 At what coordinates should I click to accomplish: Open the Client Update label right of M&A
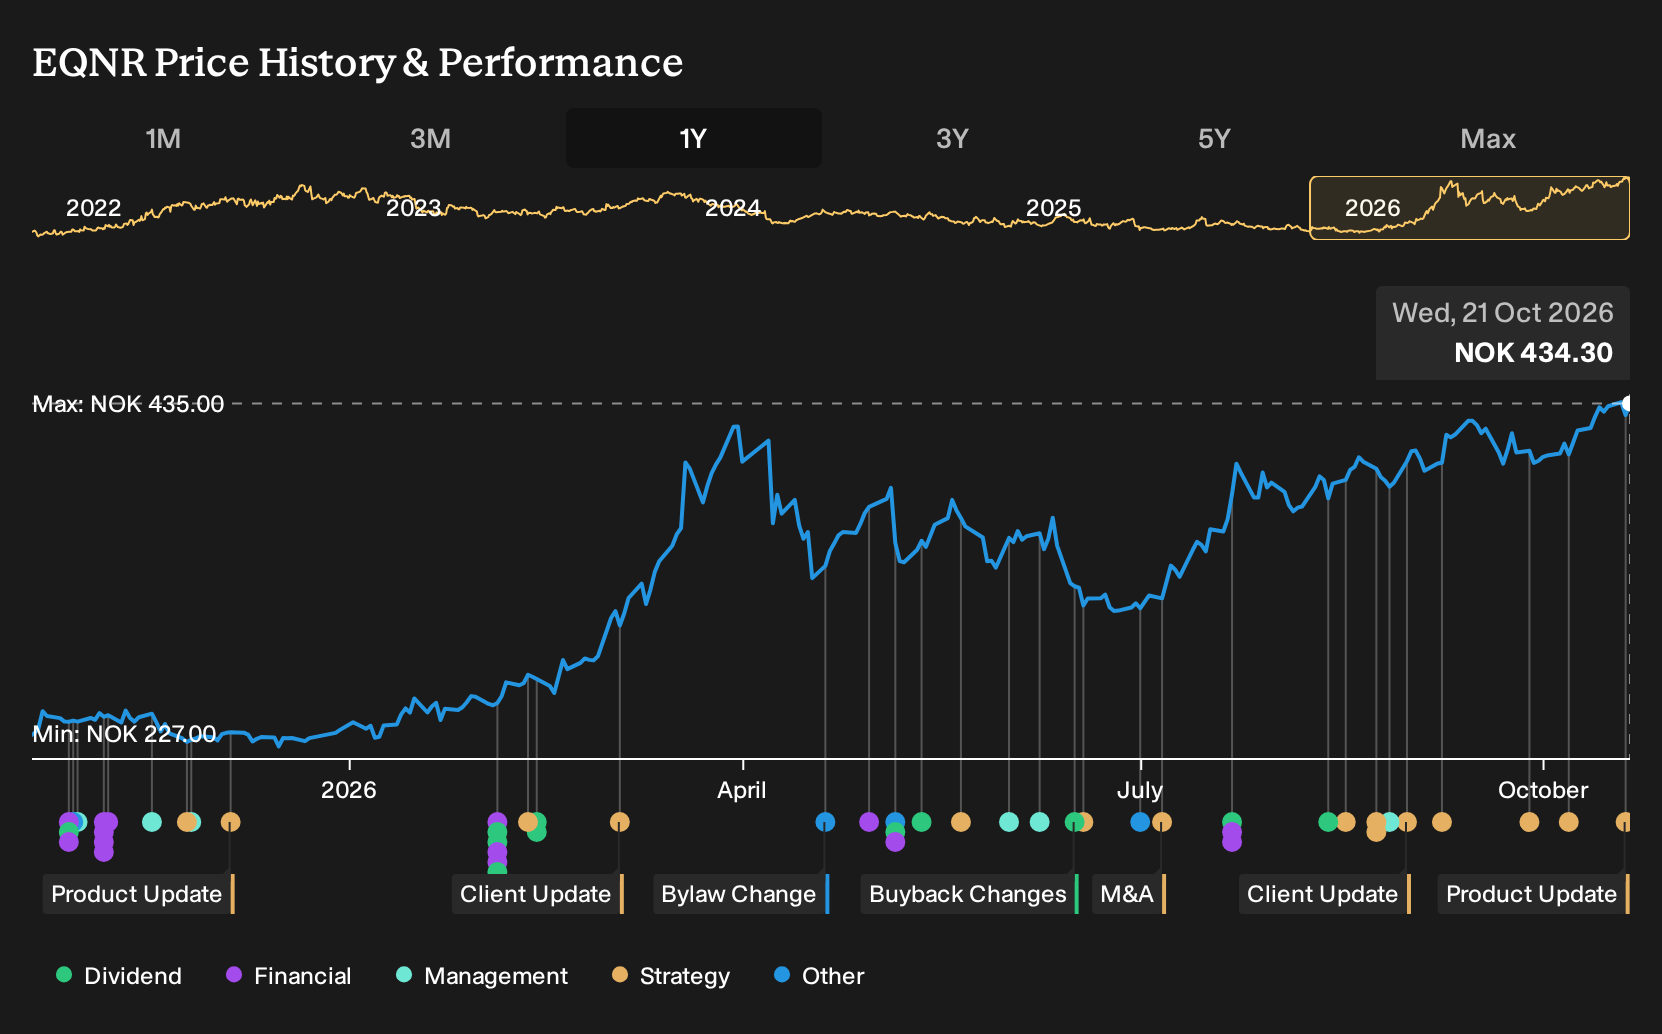click(1325, 894)
